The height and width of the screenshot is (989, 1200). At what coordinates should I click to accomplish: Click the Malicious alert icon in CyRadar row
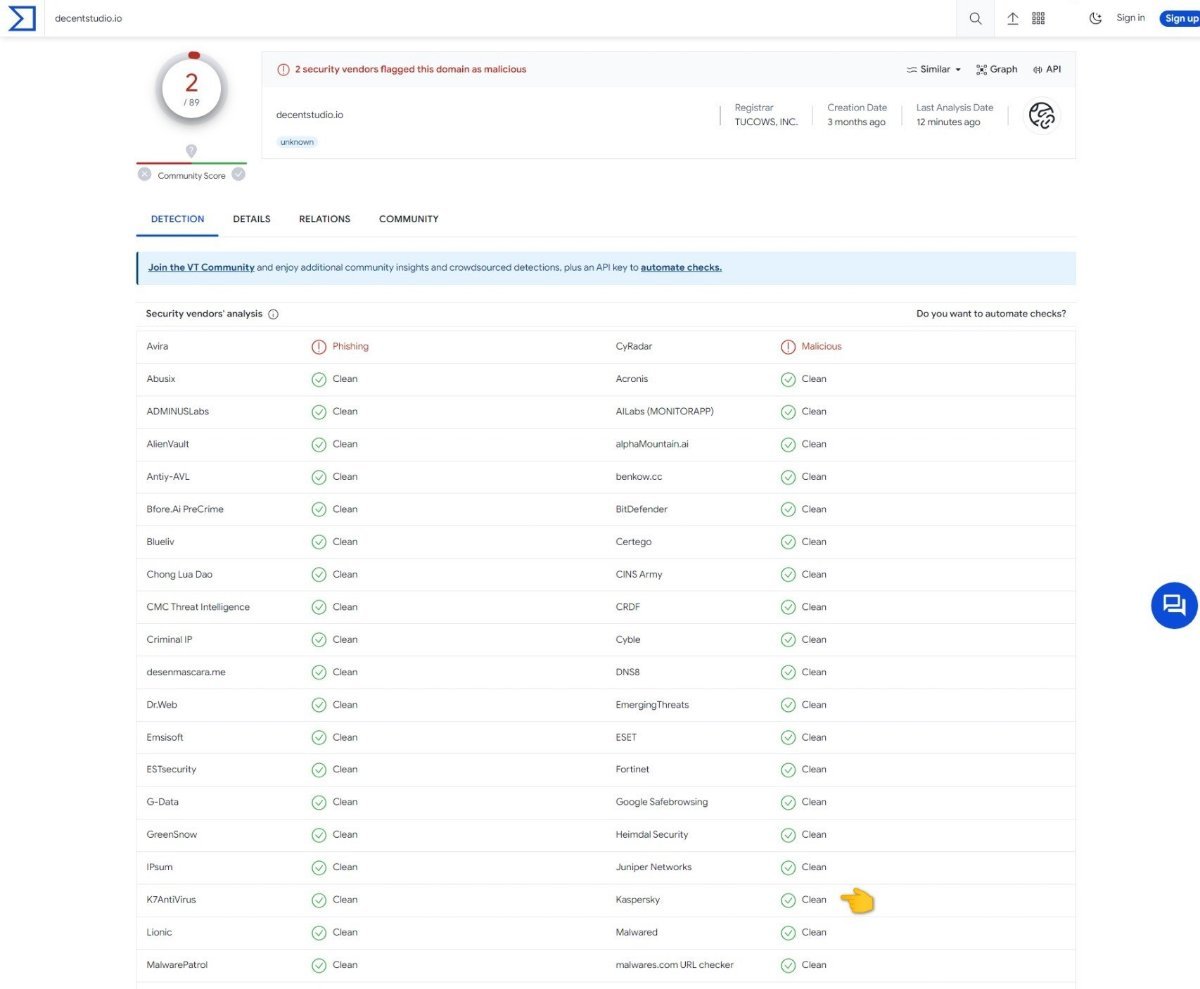coord(788,347)
